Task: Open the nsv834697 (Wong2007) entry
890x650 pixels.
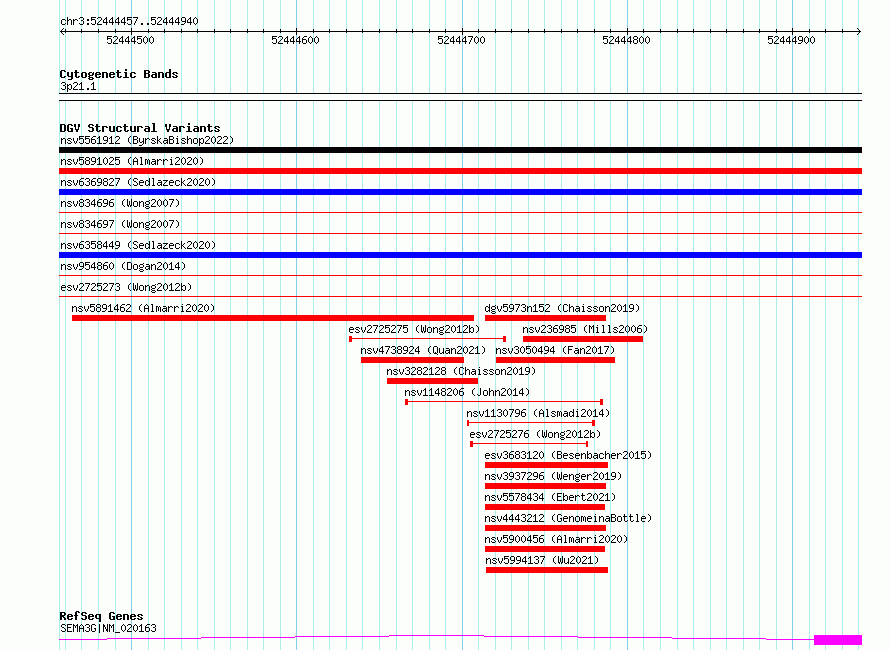Action: pos(120,224)
